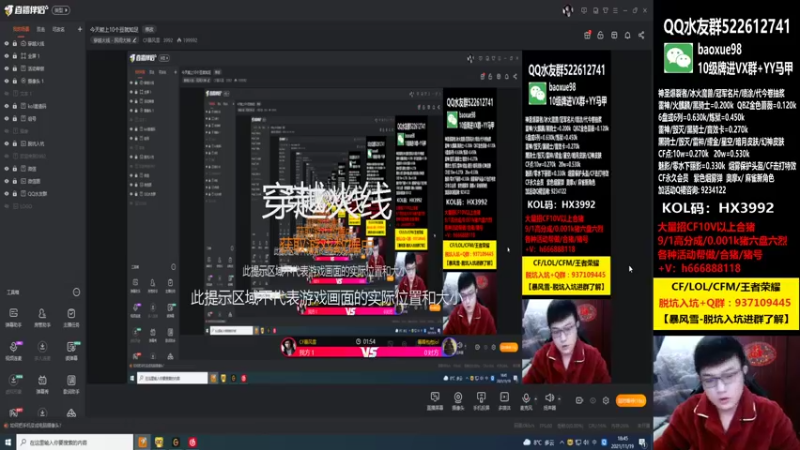Open the hamburger menu in the title bar

[x=615, y=10]
